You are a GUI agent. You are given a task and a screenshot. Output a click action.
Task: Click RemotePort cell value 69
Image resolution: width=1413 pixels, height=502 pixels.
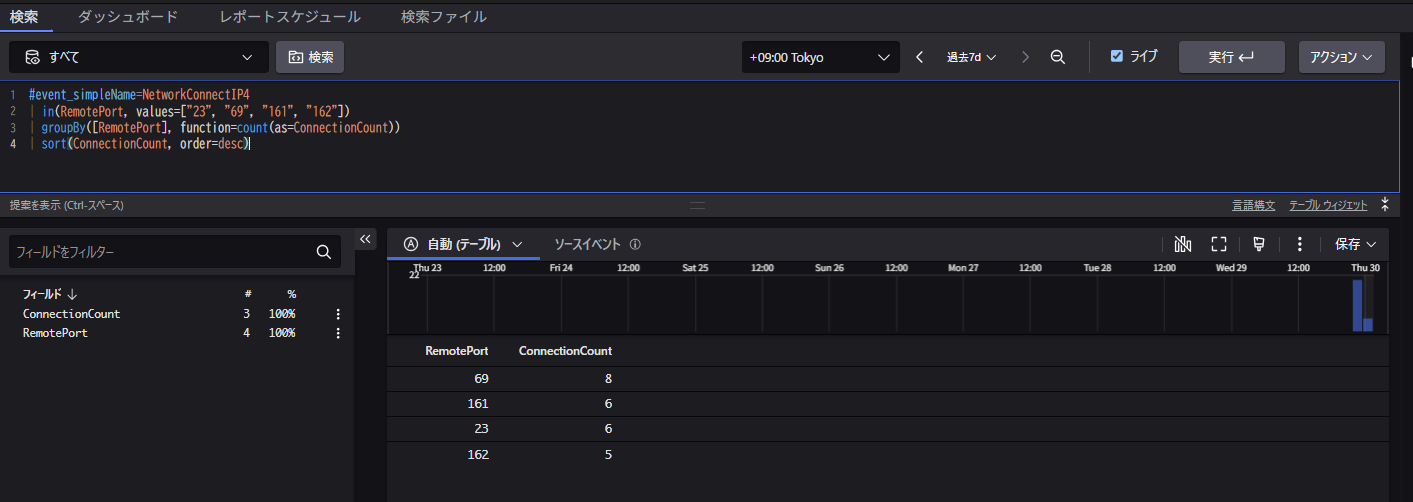(x=481, y=379)
